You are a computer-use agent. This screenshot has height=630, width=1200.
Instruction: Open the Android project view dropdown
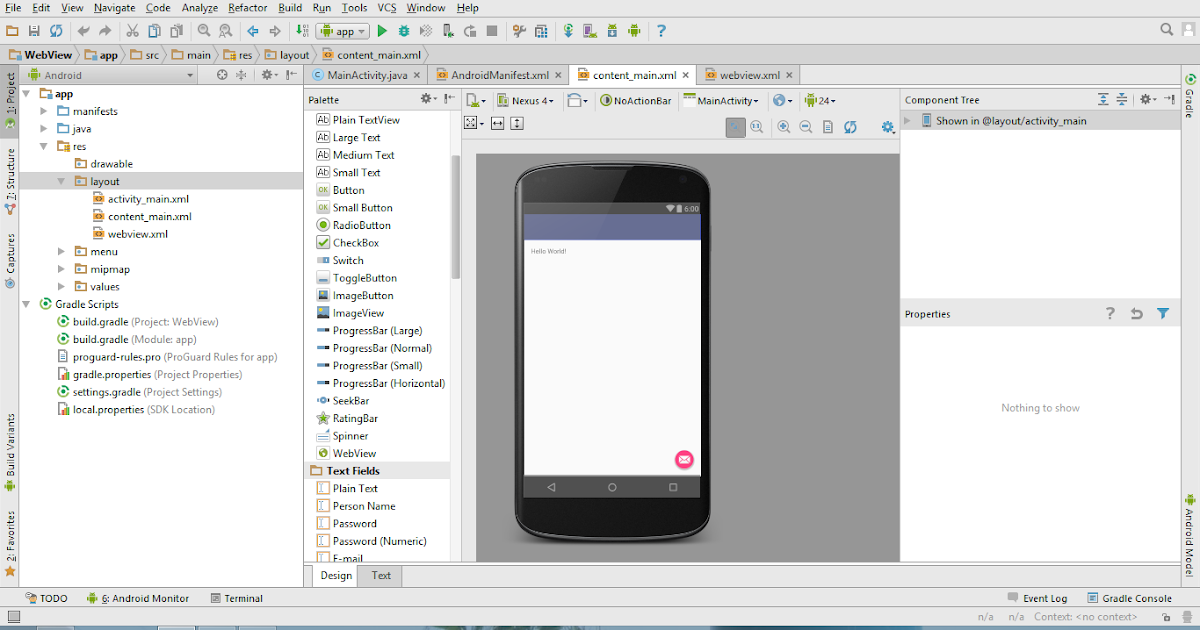pyautogui.click(x=110, y=75)
